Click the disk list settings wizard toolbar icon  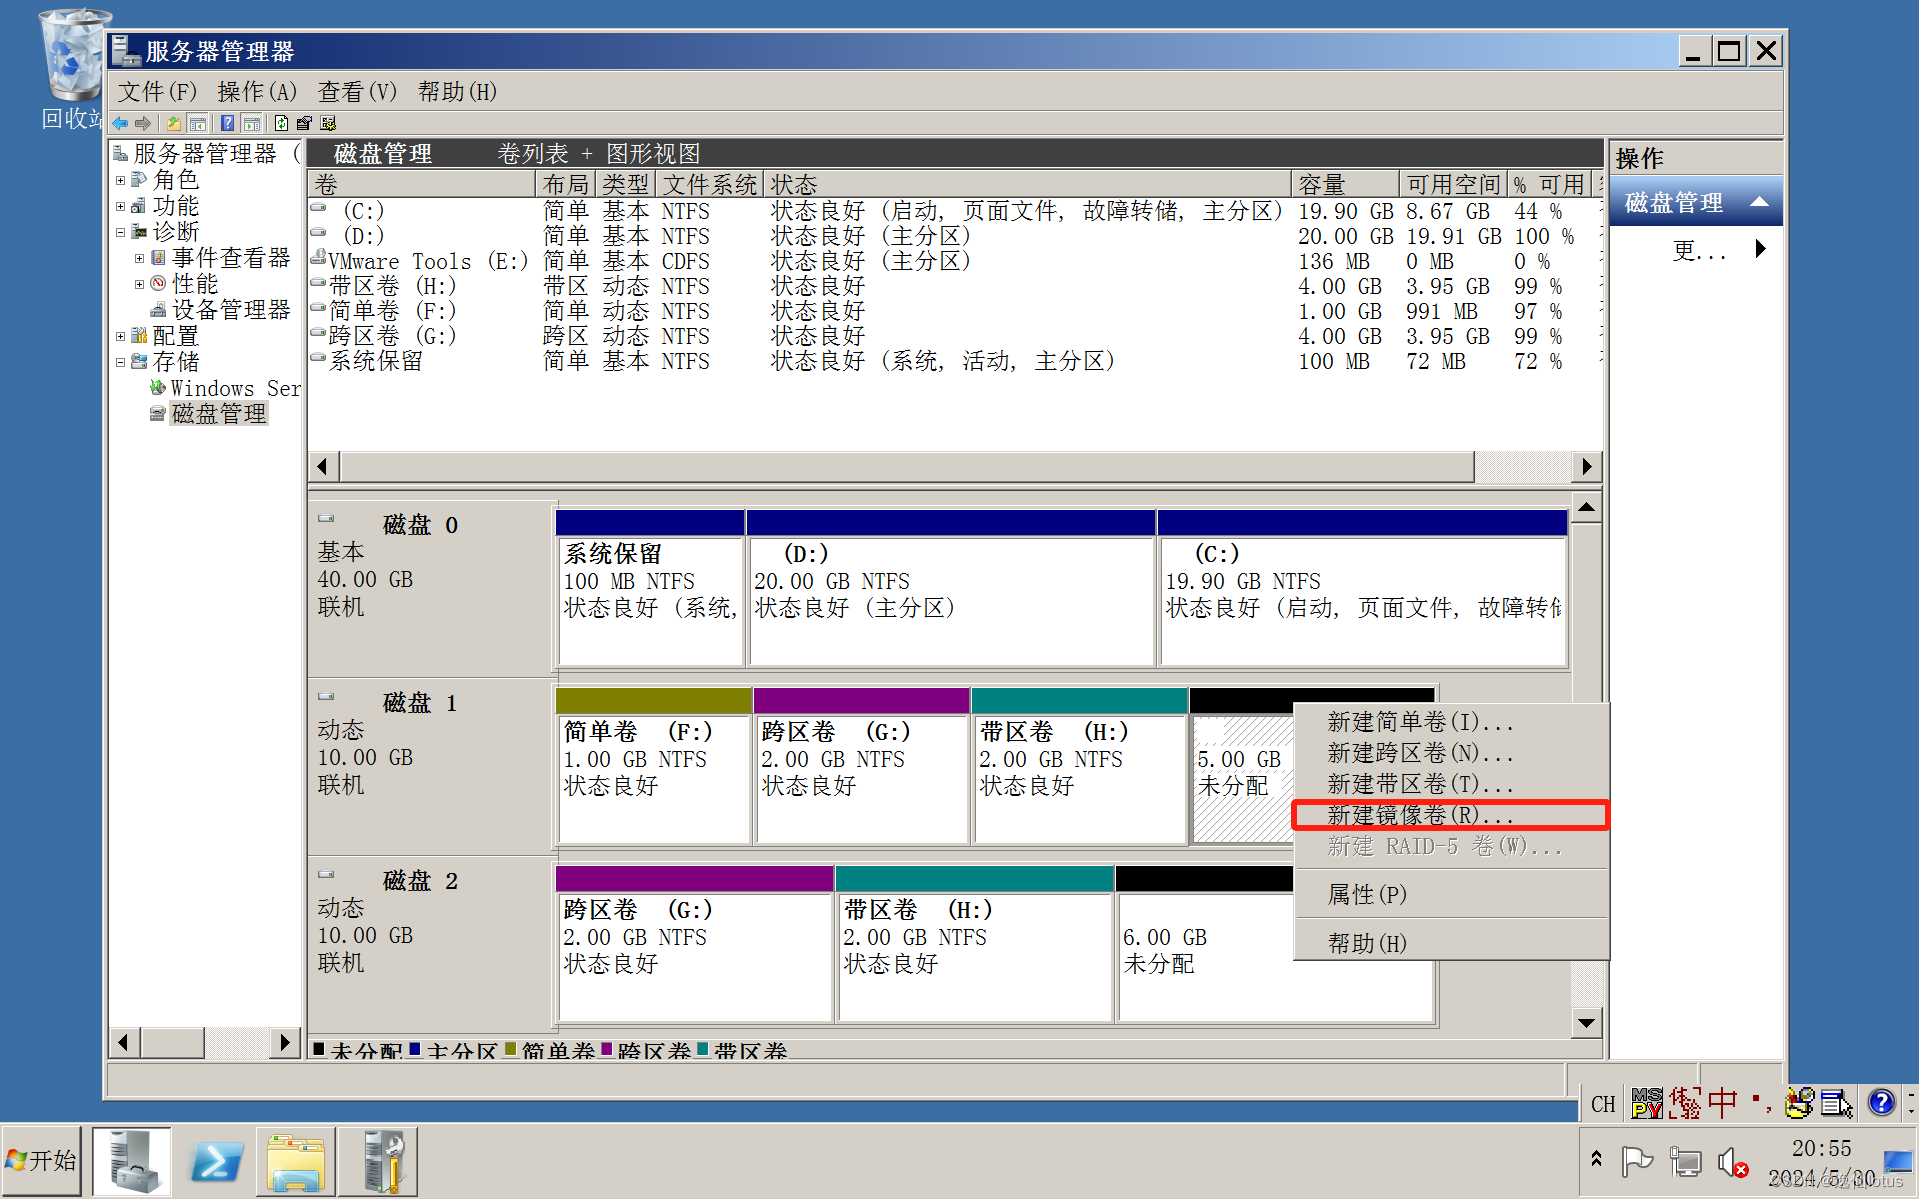pyautogui.click(x=328, y=123)
